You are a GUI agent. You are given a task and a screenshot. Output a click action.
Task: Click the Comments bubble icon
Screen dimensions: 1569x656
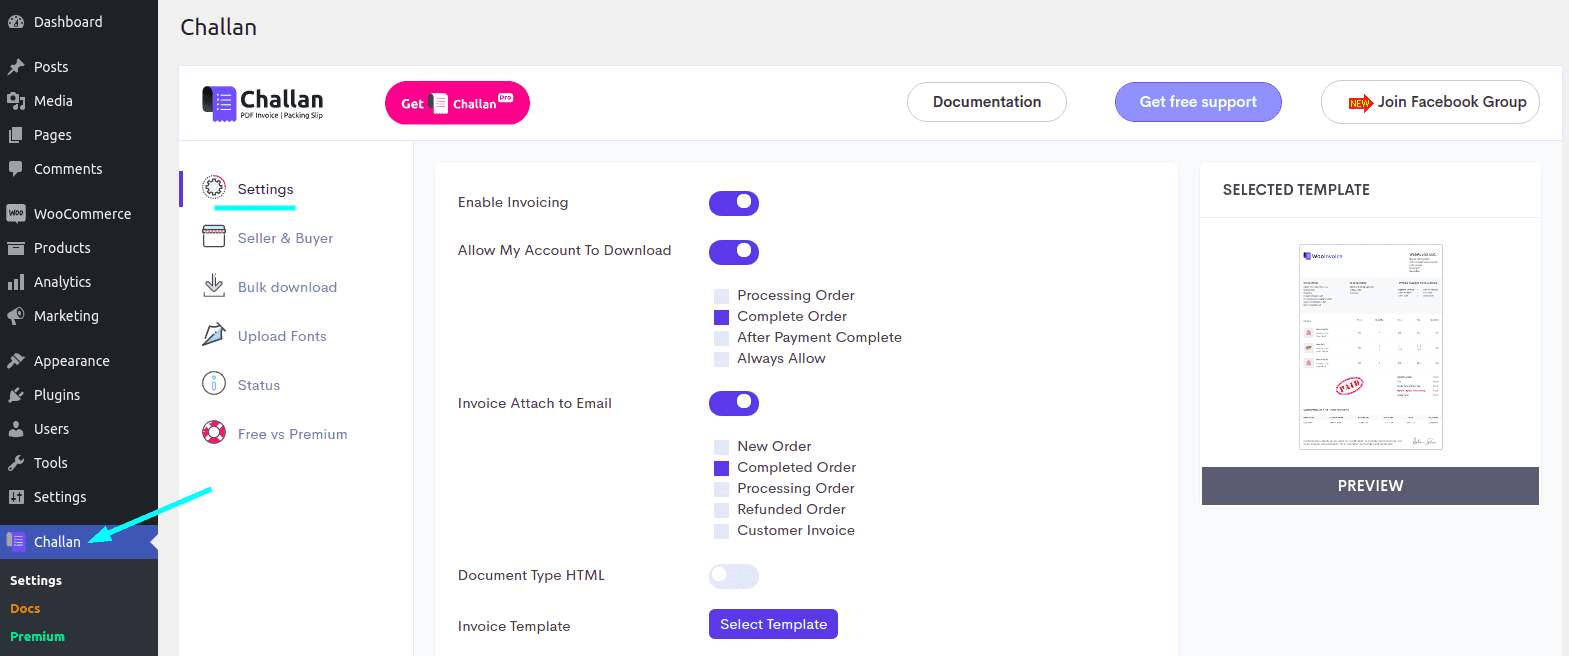tap(16, 169)
